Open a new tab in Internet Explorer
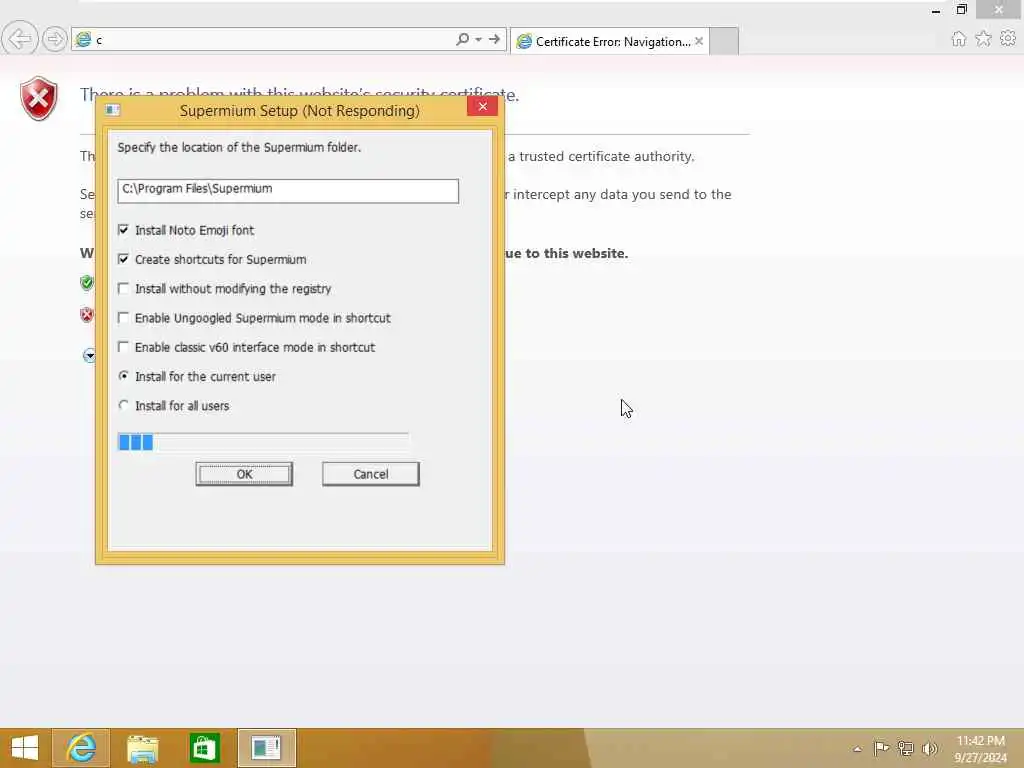The height and width of the screenshot is (768, 1024). (x=724, y=41)
